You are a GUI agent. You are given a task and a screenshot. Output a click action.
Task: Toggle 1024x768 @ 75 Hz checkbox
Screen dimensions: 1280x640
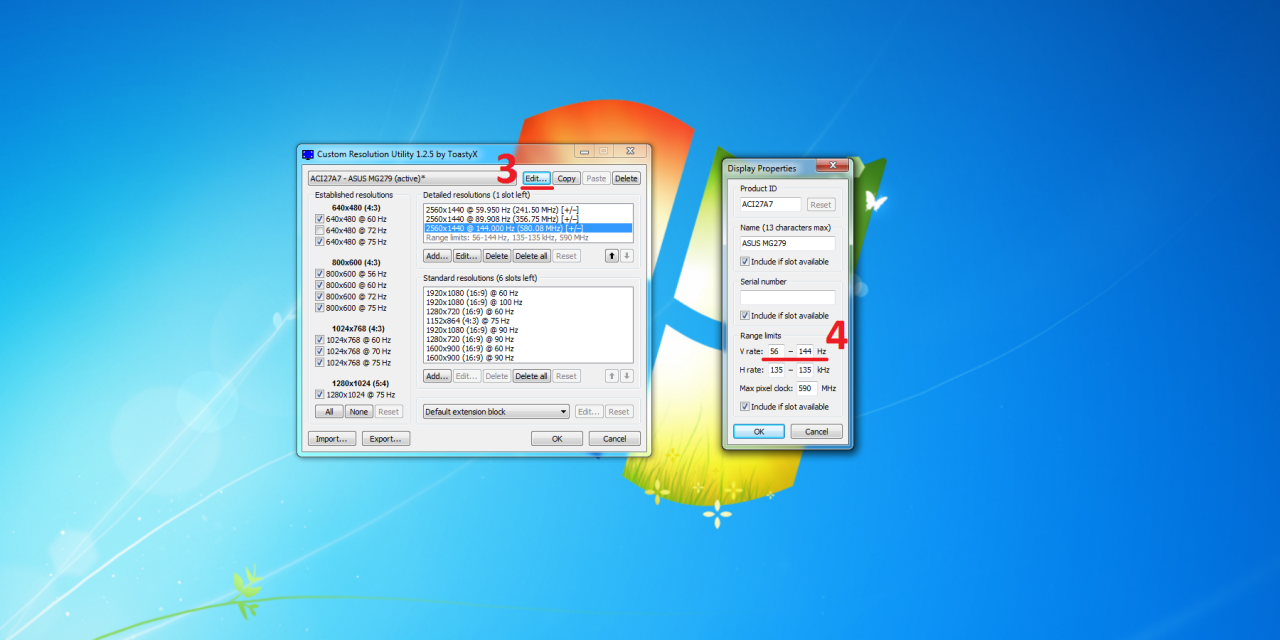click(x=320, y=363)
